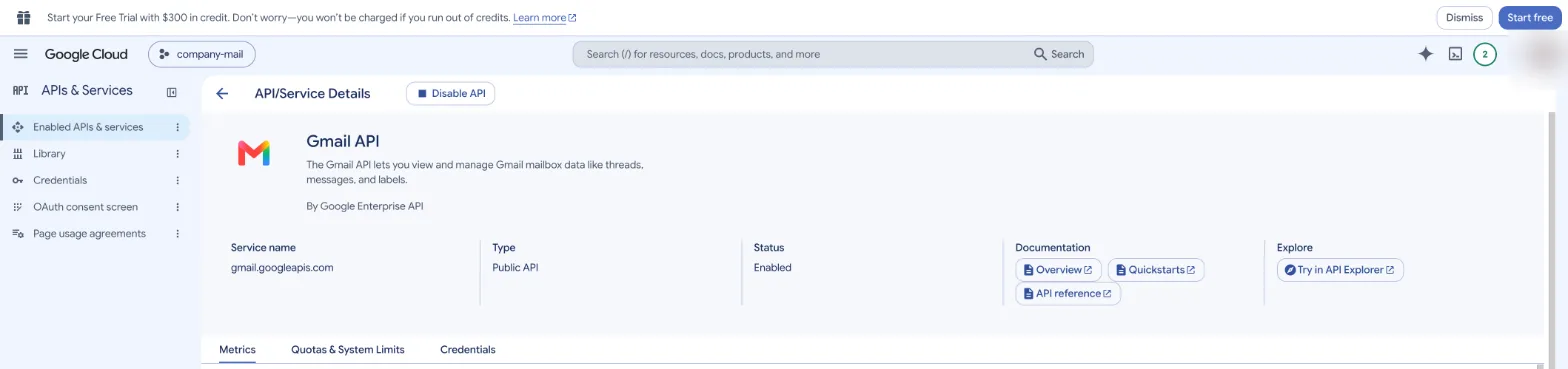Switch to Quotas & System Limits tab
Screen dimensions: 1568x369
click(348, 350)
